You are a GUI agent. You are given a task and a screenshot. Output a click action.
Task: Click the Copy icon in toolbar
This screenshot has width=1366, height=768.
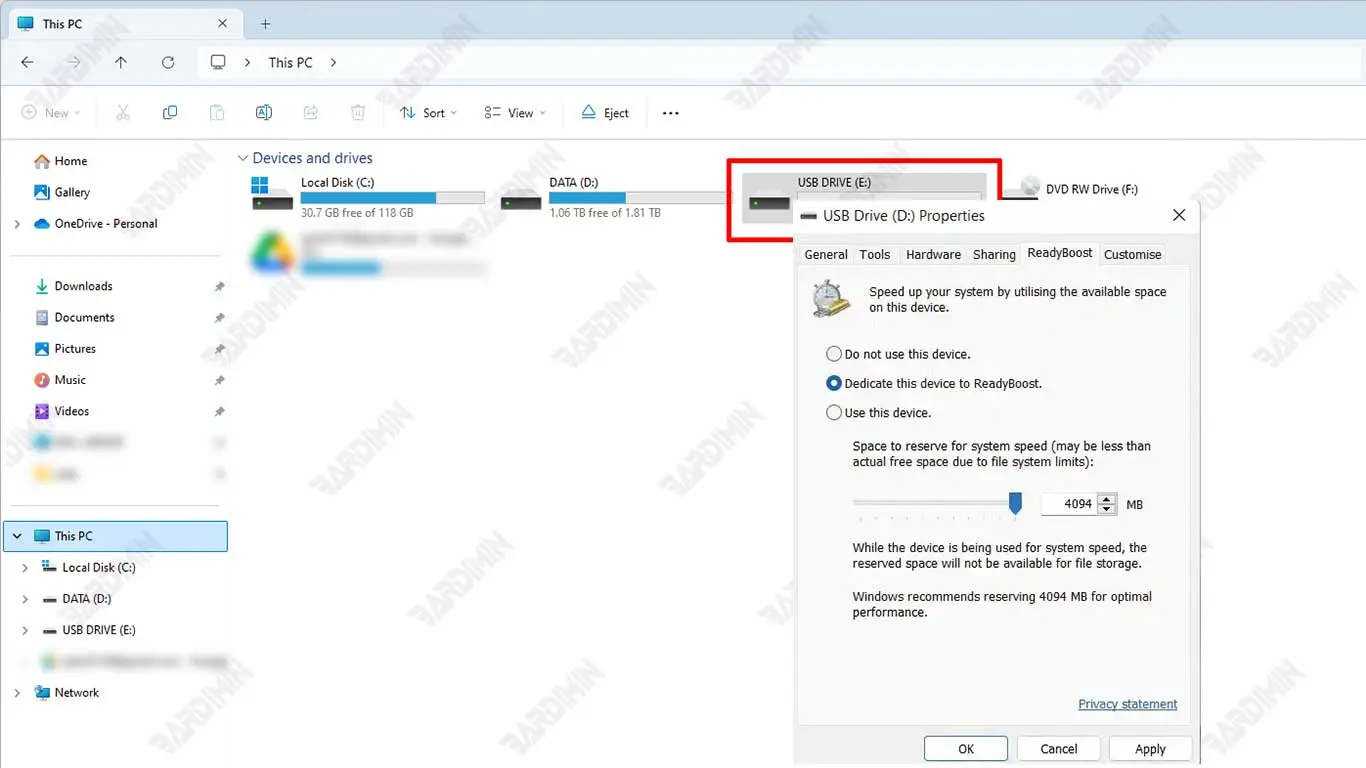170,113
